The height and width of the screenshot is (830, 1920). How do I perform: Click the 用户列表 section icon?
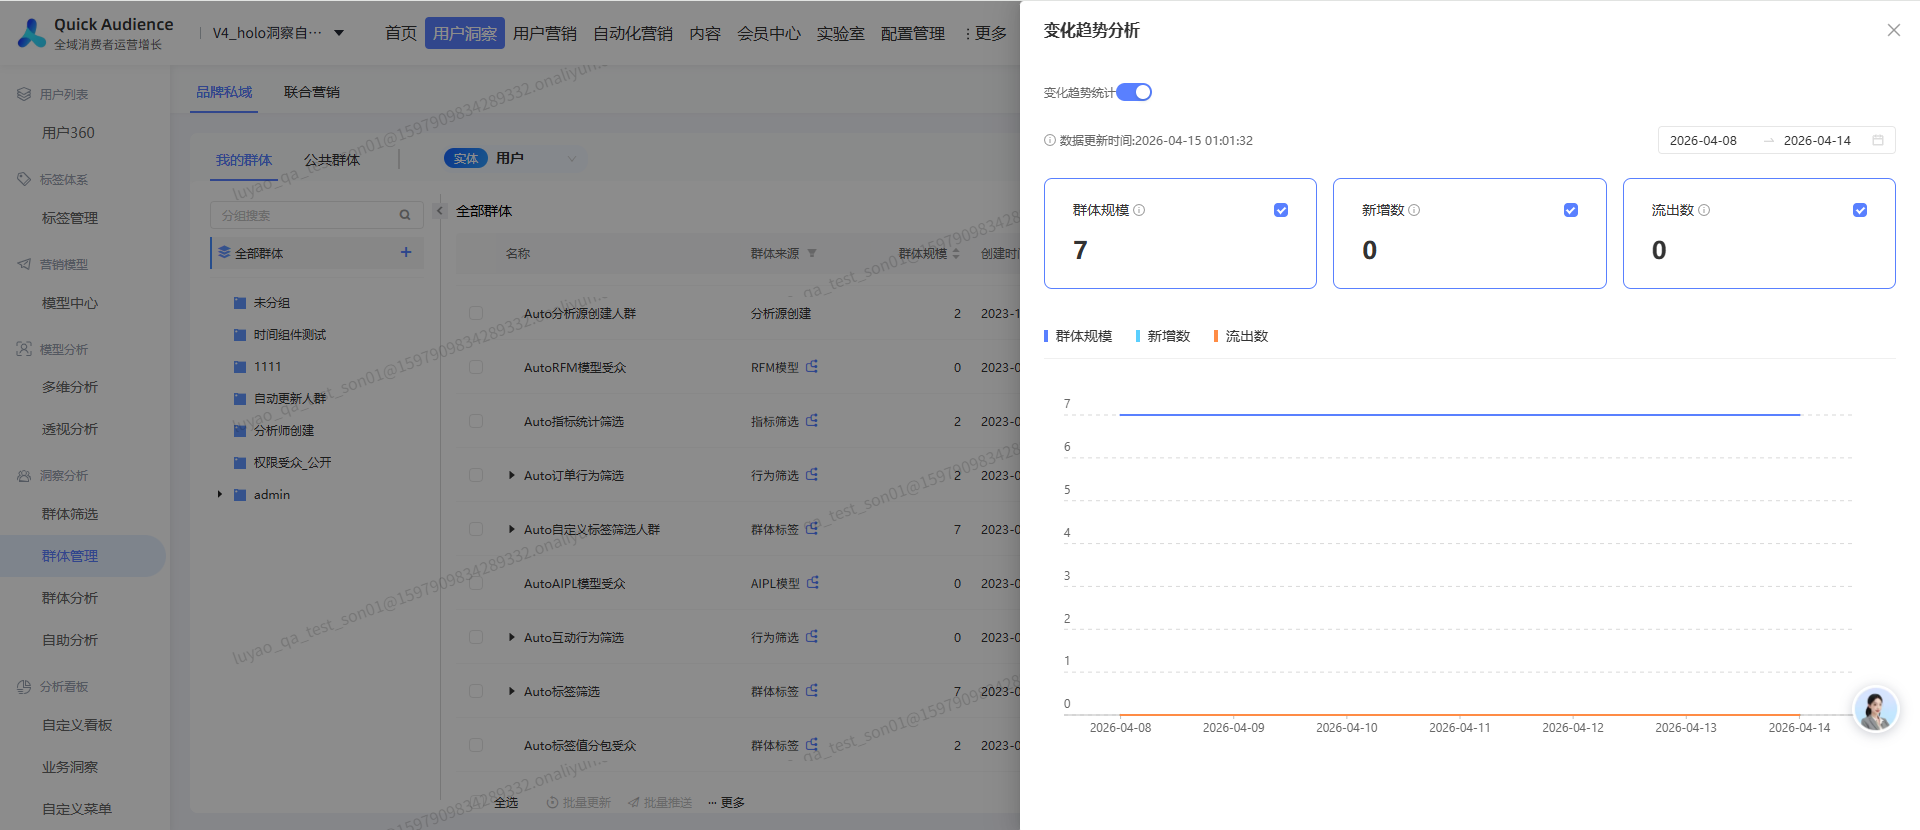[x=24, y=94]
